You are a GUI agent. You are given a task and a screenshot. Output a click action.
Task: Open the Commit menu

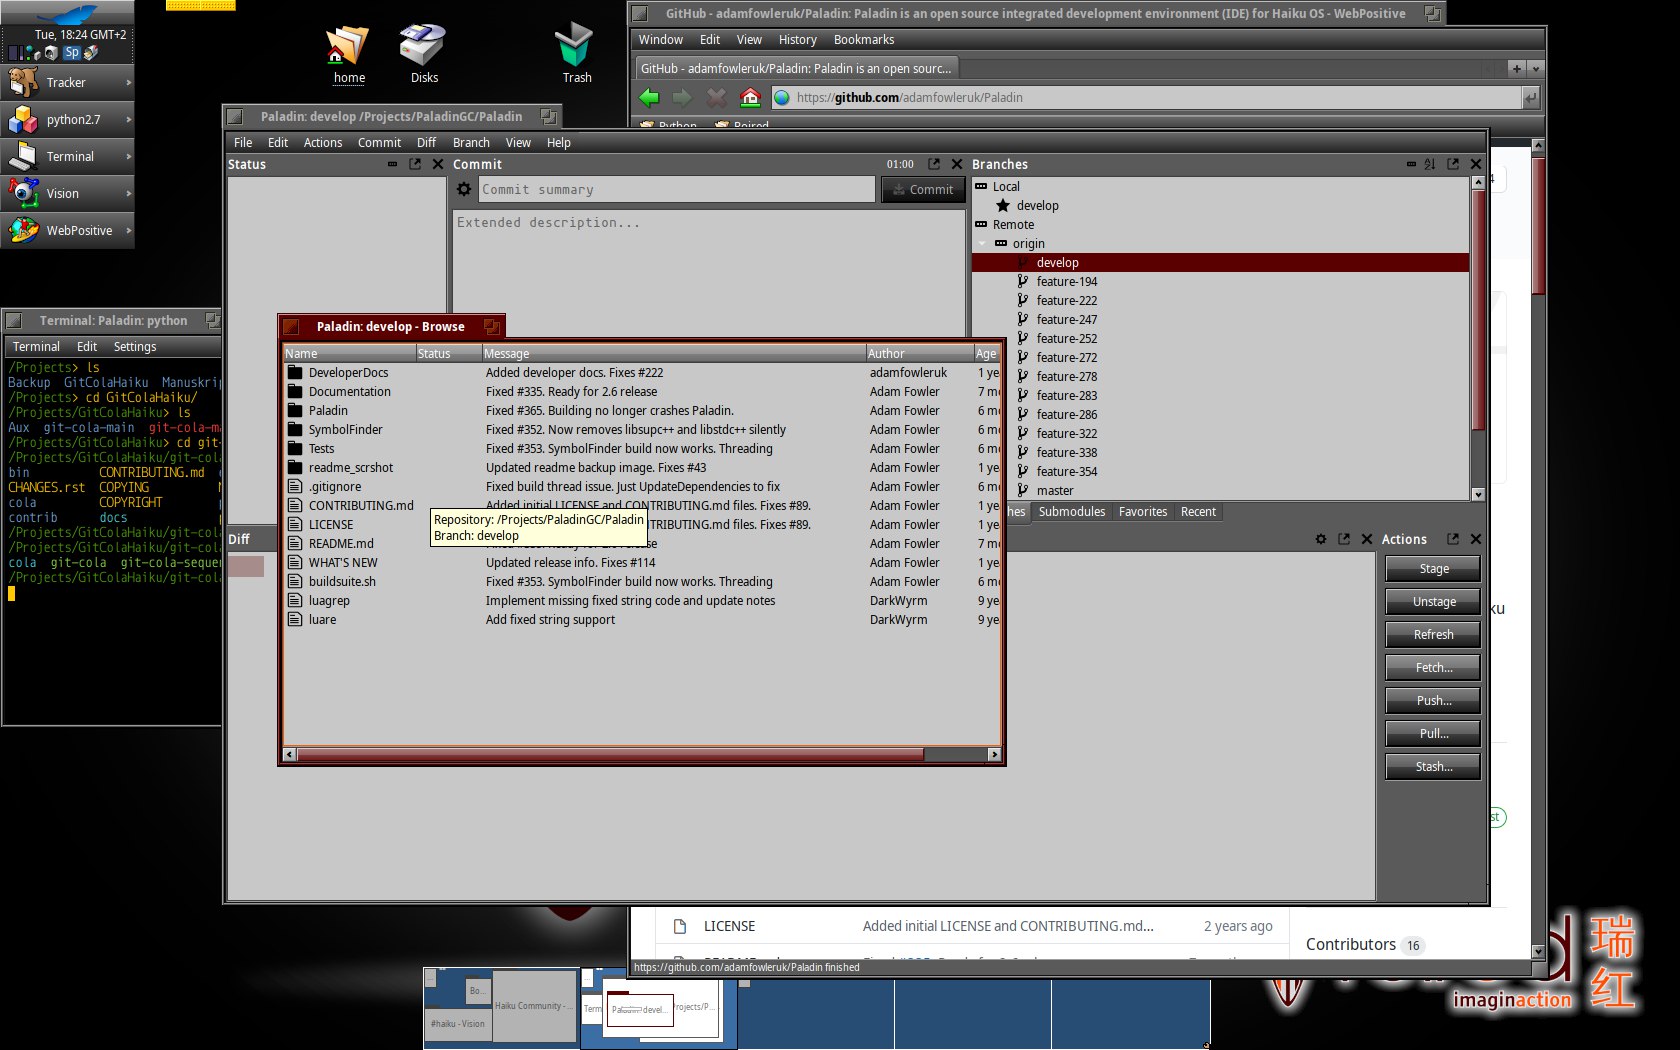pyautogui.click(x=379, y=143)
